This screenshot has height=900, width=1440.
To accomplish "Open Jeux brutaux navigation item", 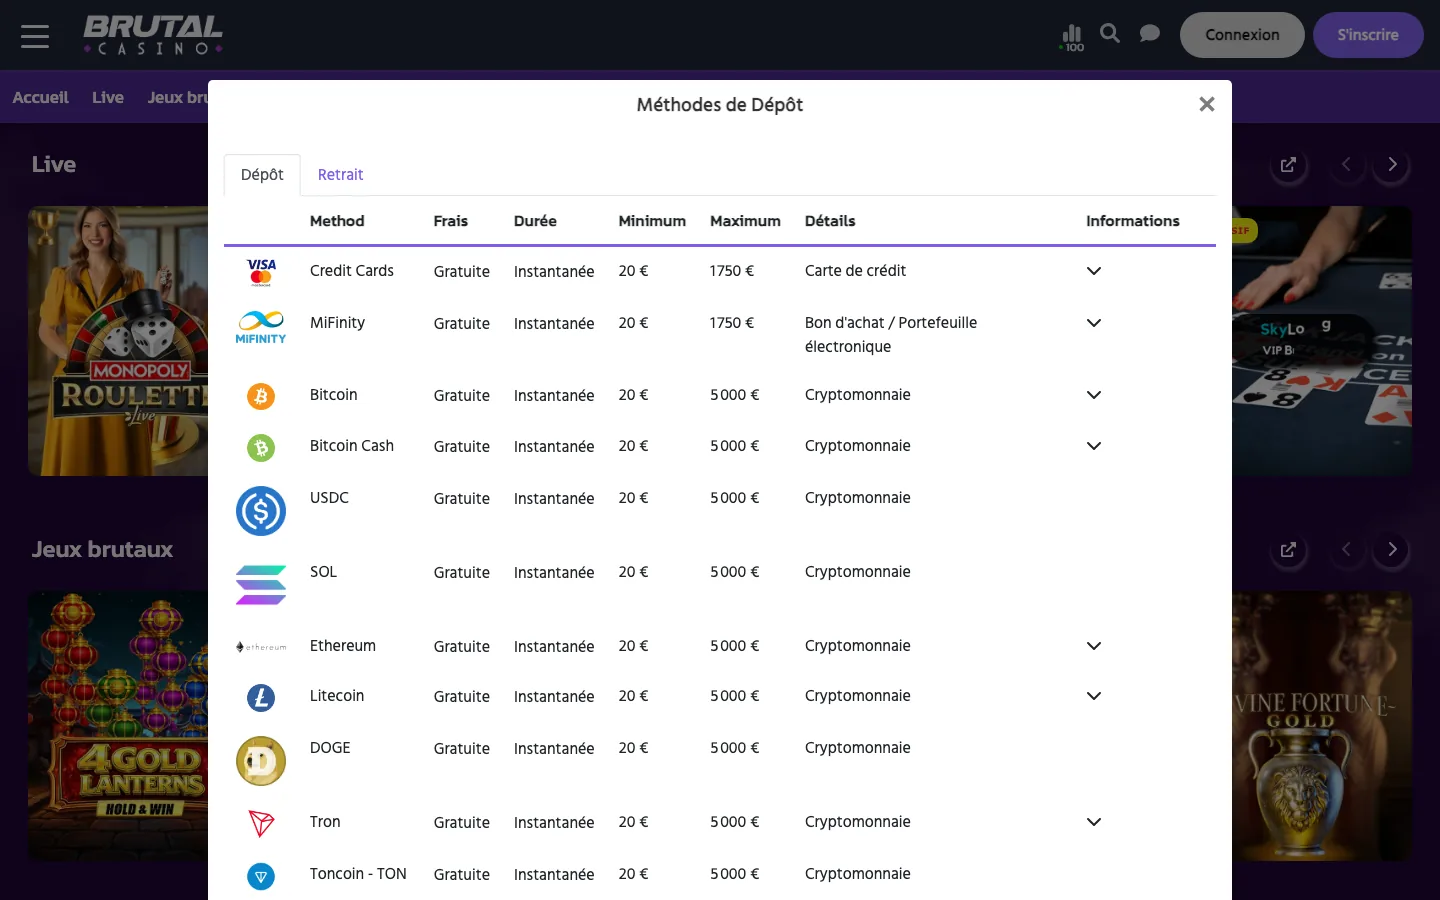I will 178,97.
